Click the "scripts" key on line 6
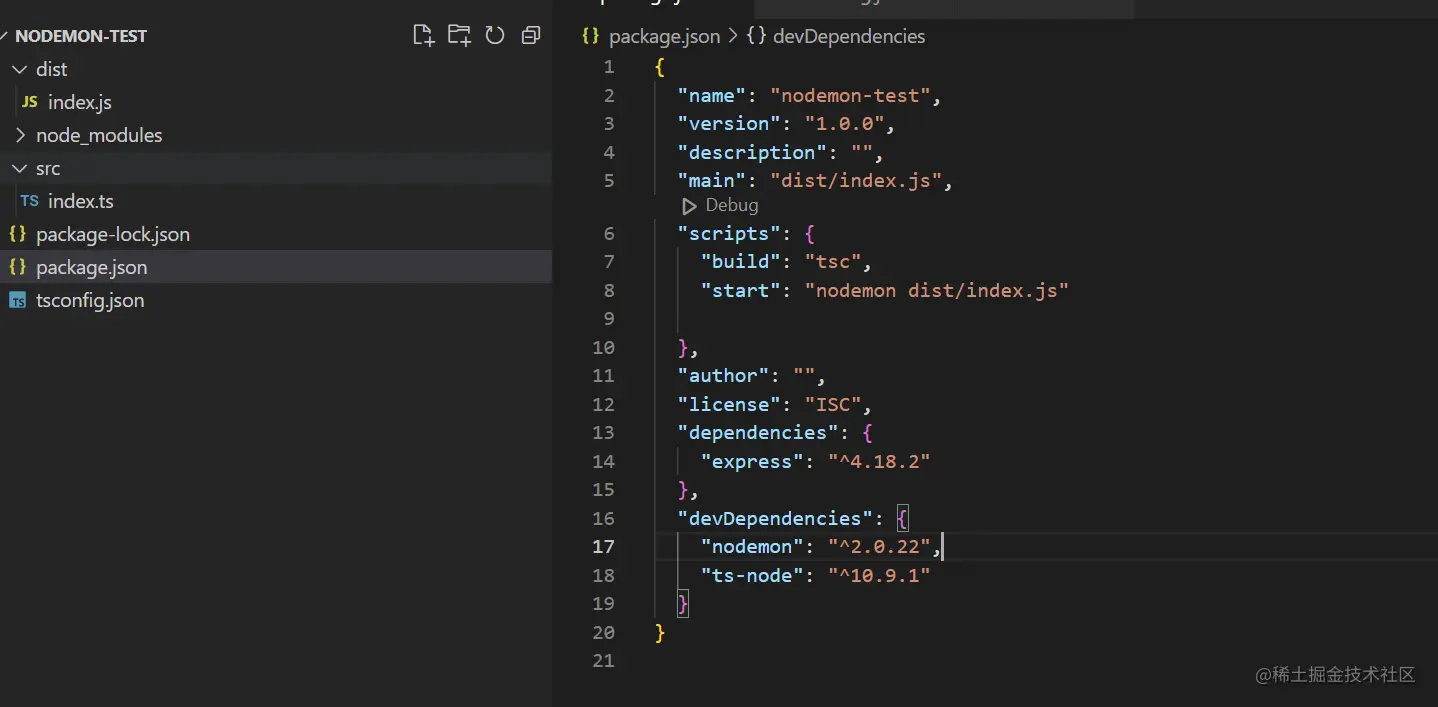Viewport: 1438px width, 707px height. (729, 233)
